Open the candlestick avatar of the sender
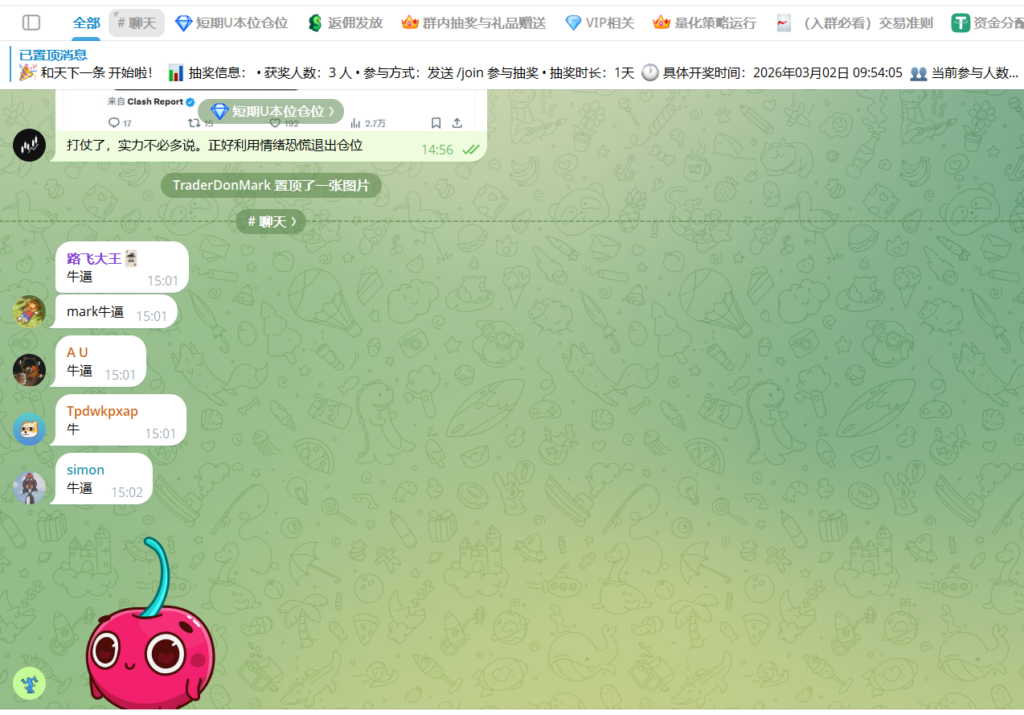Viewport: 1024px width, 715px height. [29, 145]
